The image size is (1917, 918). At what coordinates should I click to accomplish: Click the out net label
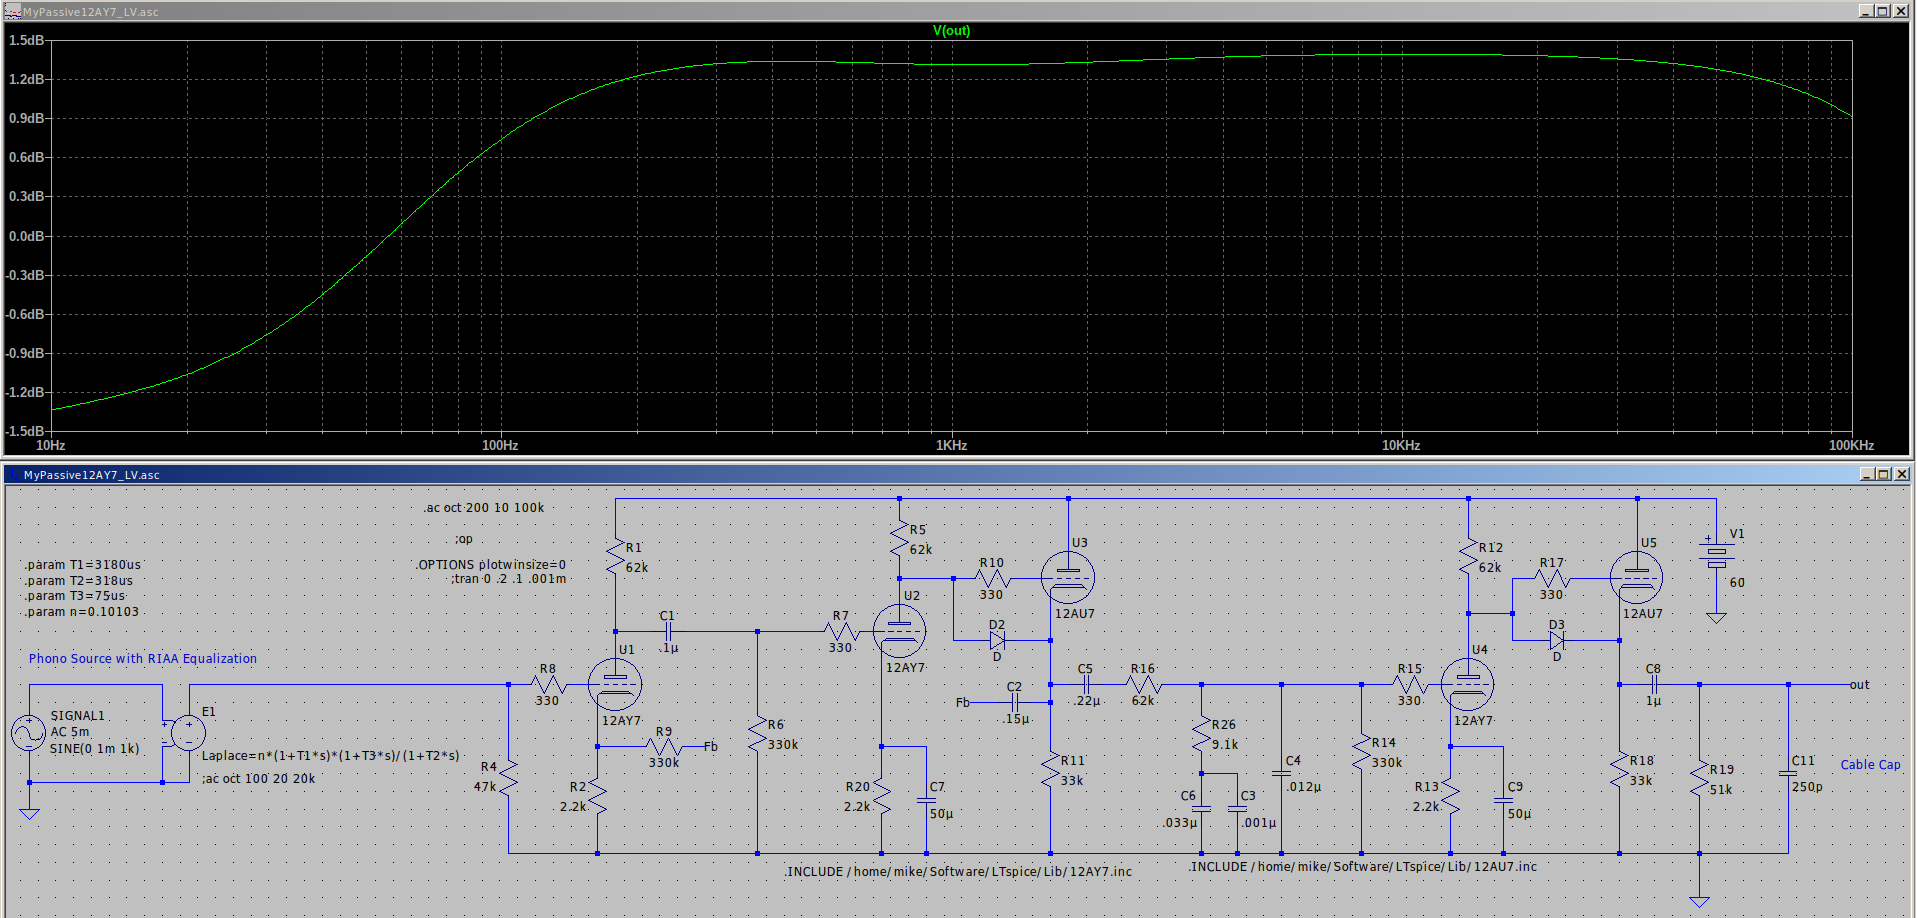pos(1859,685)
